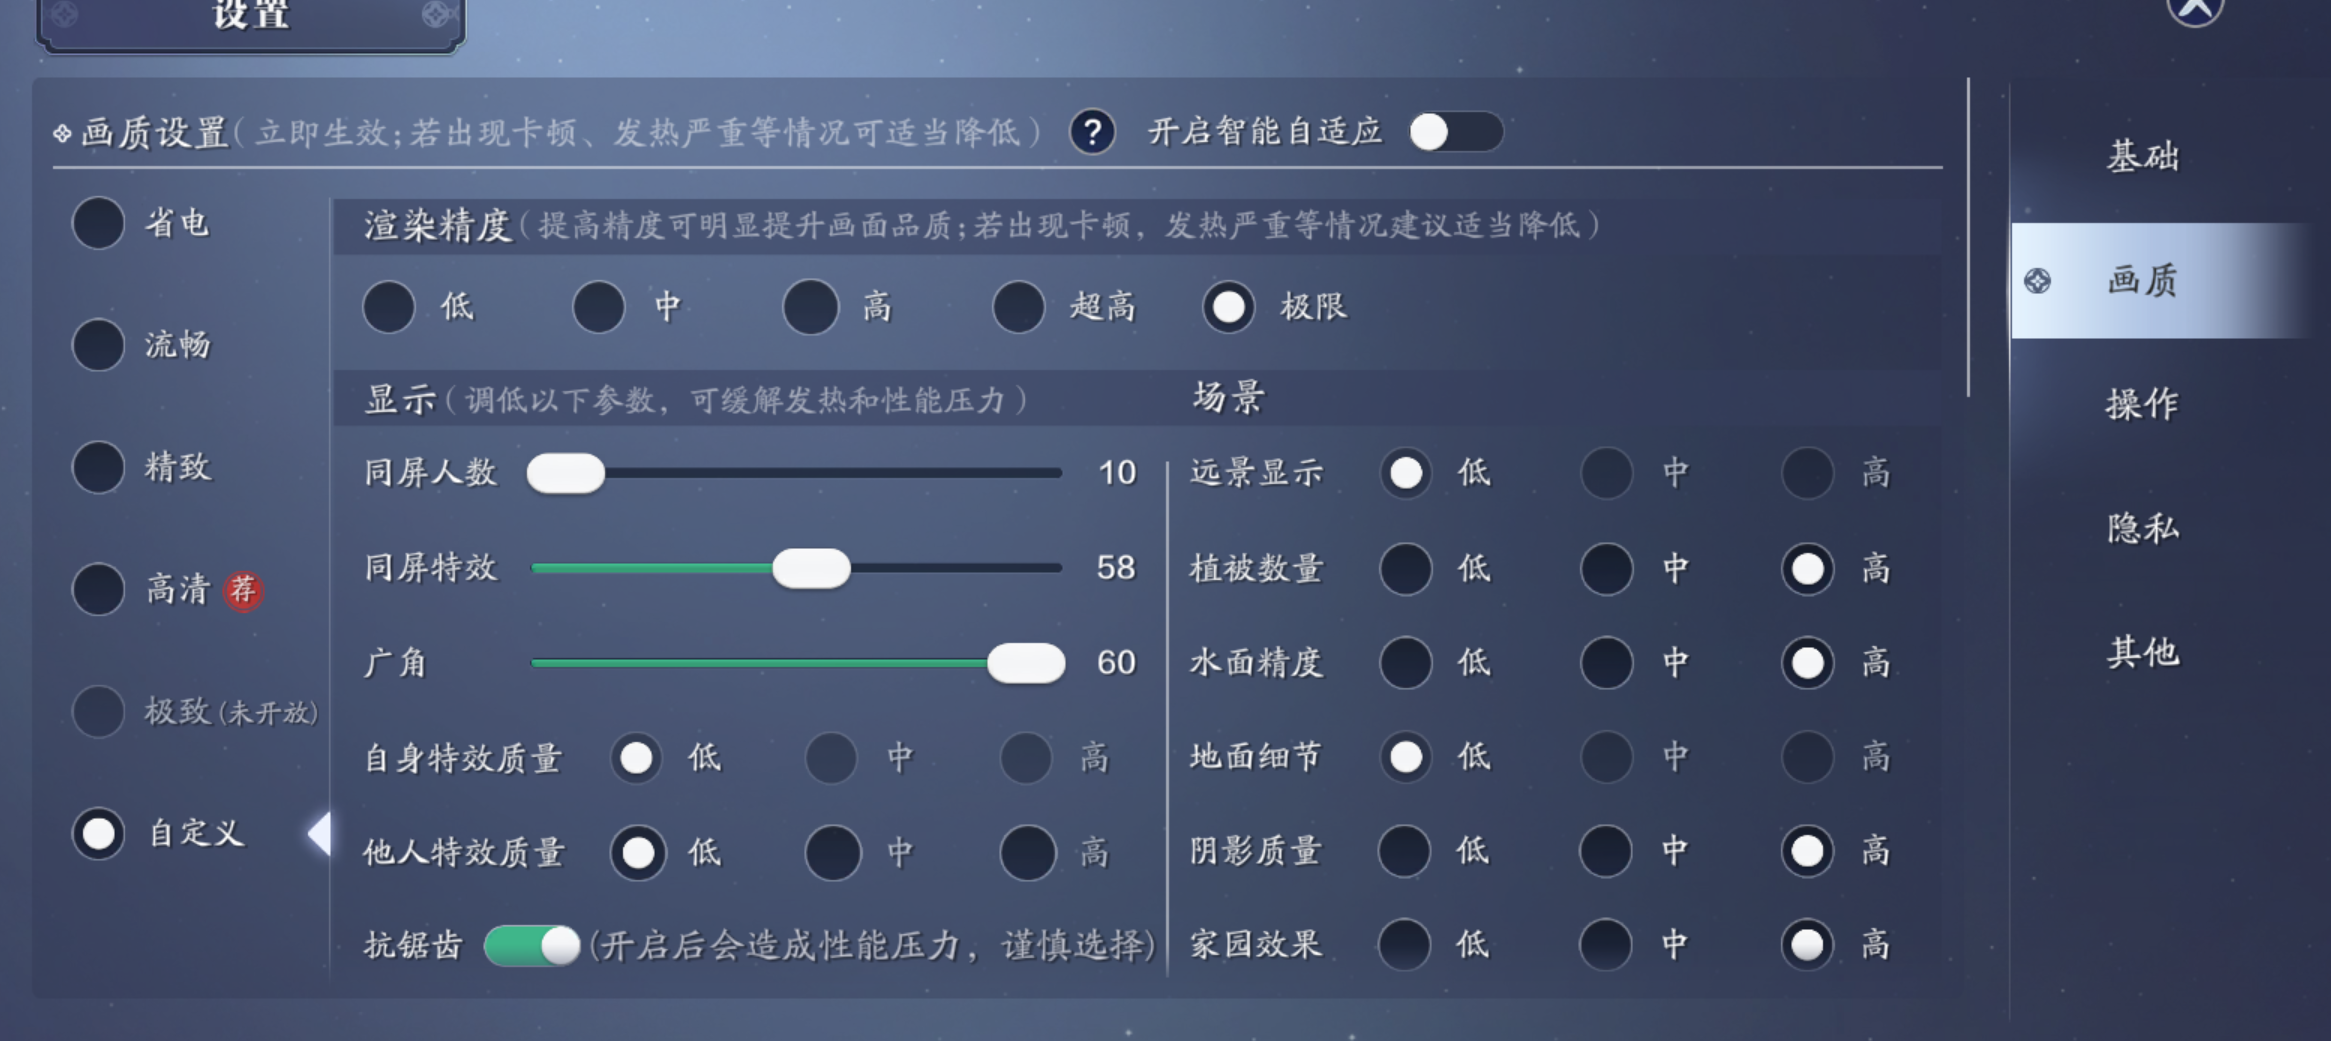Choose the 流畅 quality preset

pyautogui.click(x=98, y=345)
